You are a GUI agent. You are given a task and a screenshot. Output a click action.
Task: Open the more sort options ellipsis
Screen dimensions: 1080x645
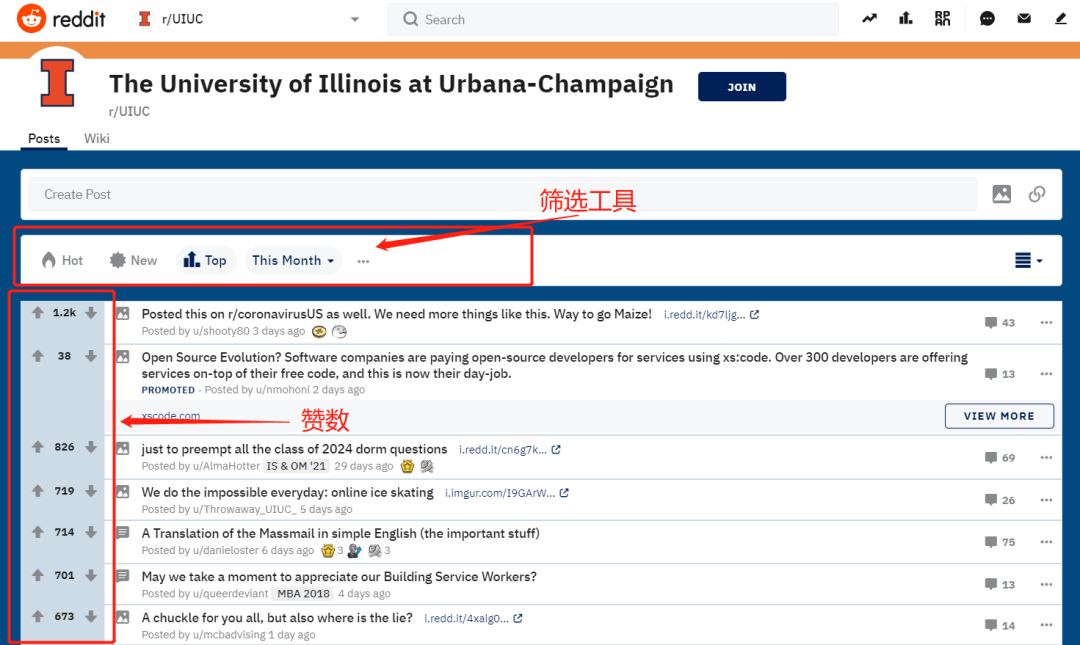[x=363, y=261]
